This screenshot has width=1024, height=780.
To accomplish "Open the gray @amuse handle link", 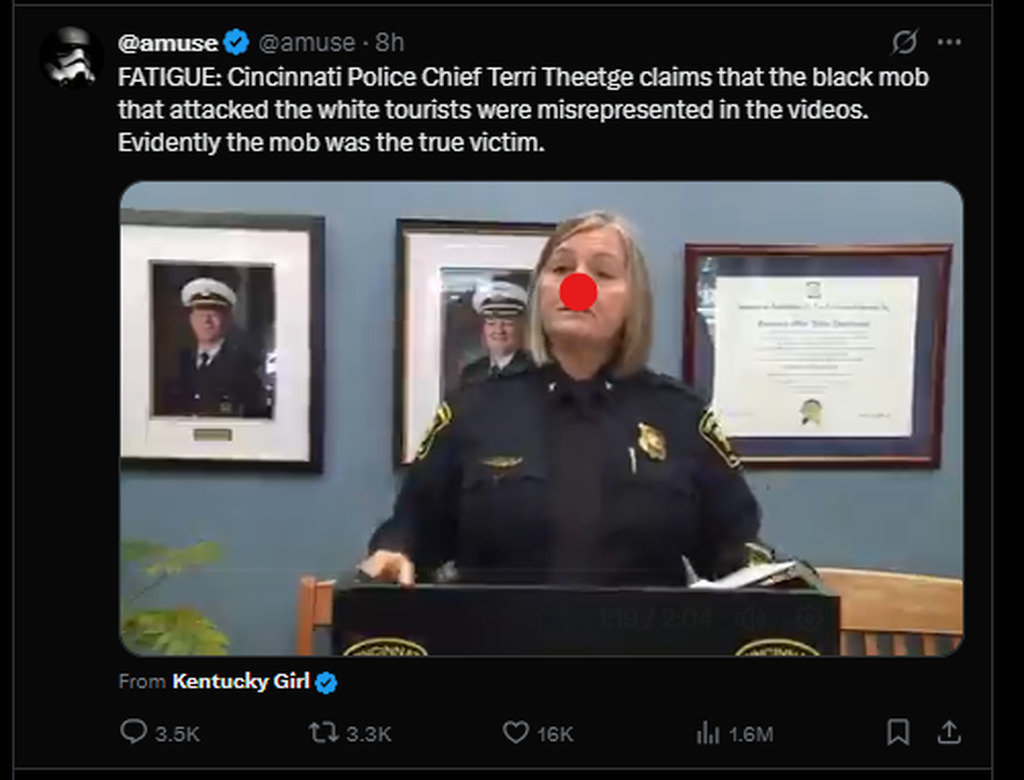I will click(307, 42).
